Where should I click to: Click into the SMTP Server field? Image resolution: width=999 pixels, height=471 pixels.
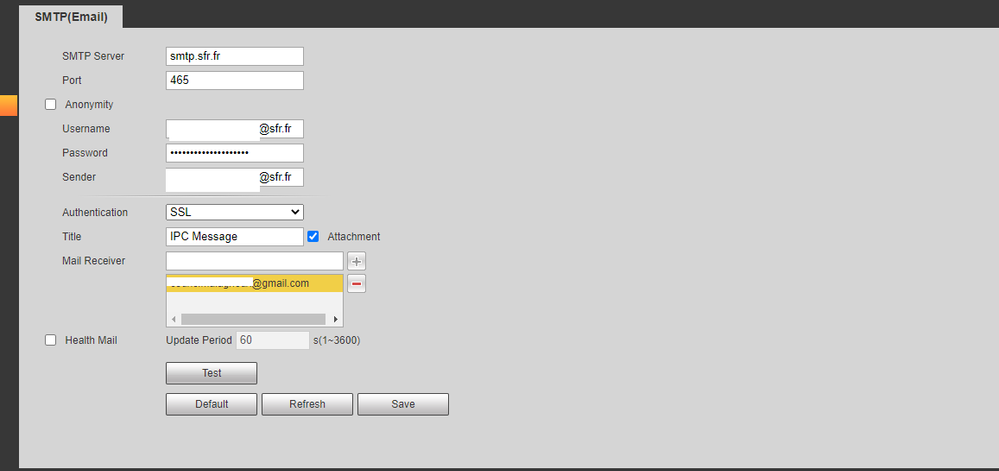tap(234, 57)
